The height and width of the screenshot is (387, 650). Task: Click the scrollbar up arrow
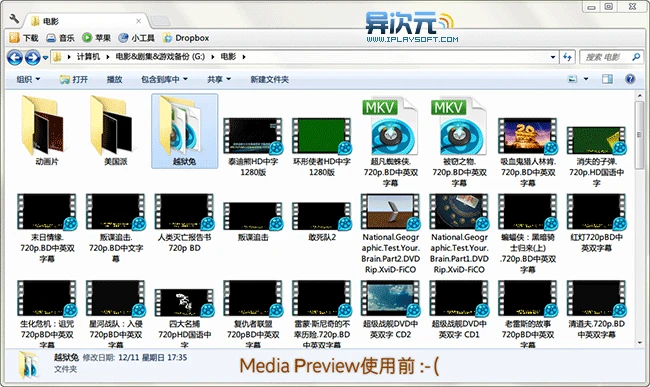click(x=639, y=96)
